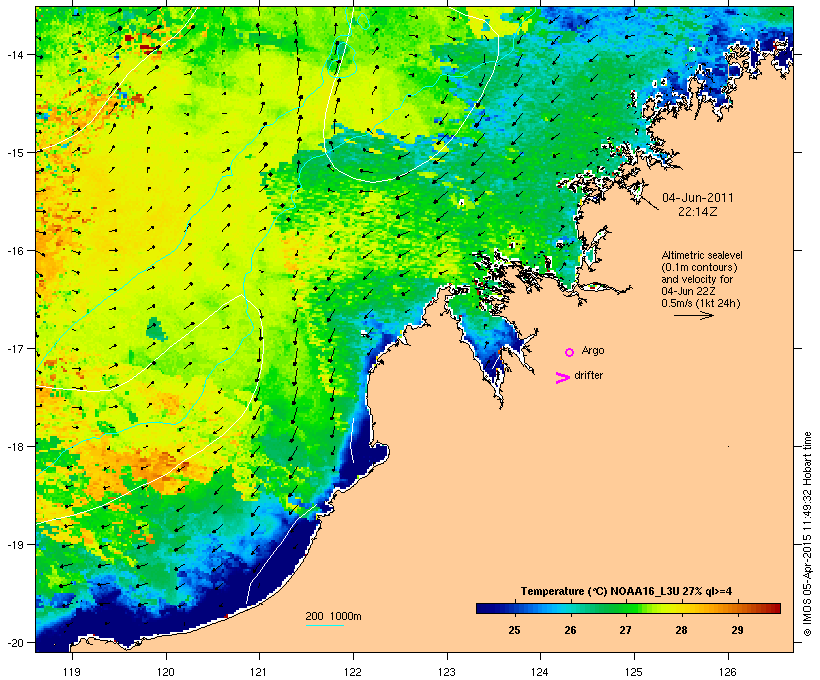Click the magenta Argo circle legend marker
The width and height of the screenshot is (820, 680).
pos(570,352)
